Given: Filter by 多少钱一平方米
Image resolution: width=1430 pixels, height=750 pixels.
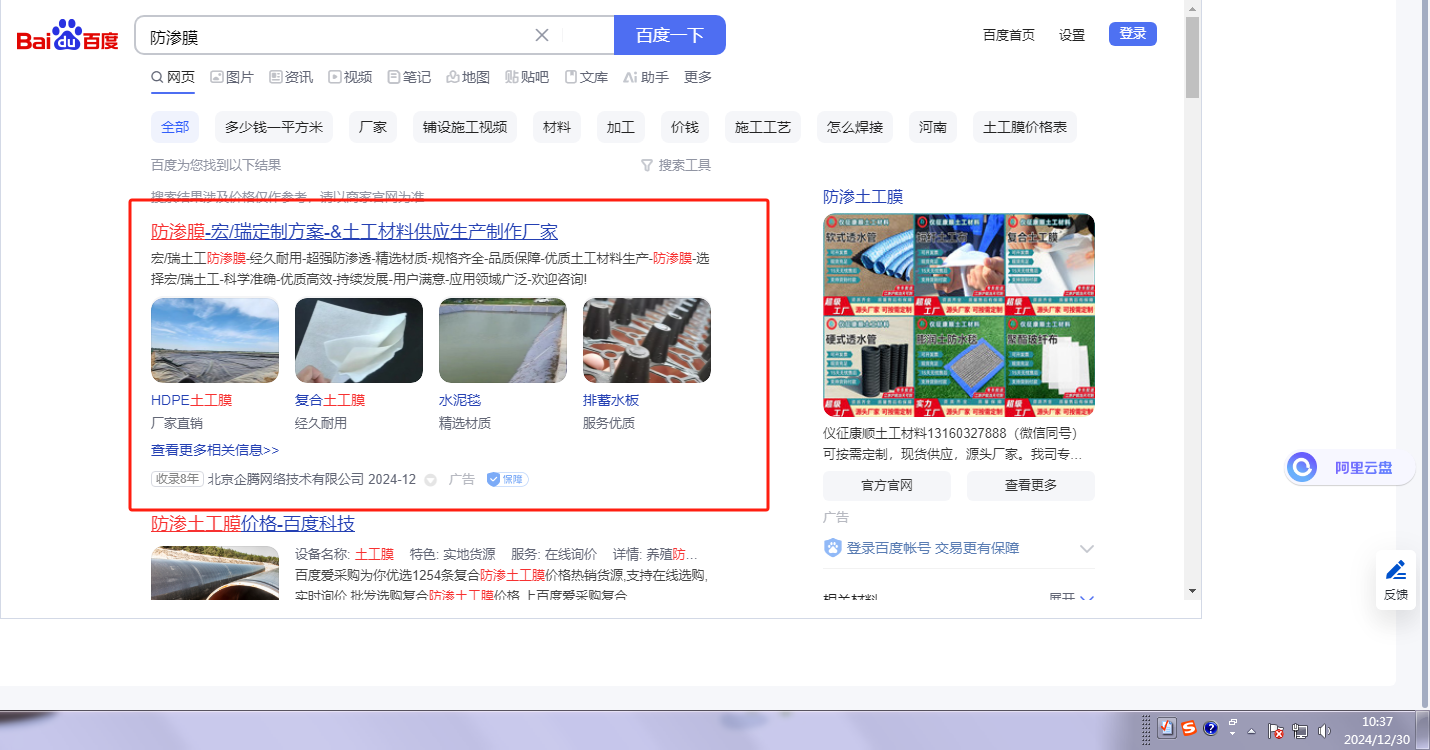Looking at the screenshot, I should pyautogui.click(x=274, y=127).
